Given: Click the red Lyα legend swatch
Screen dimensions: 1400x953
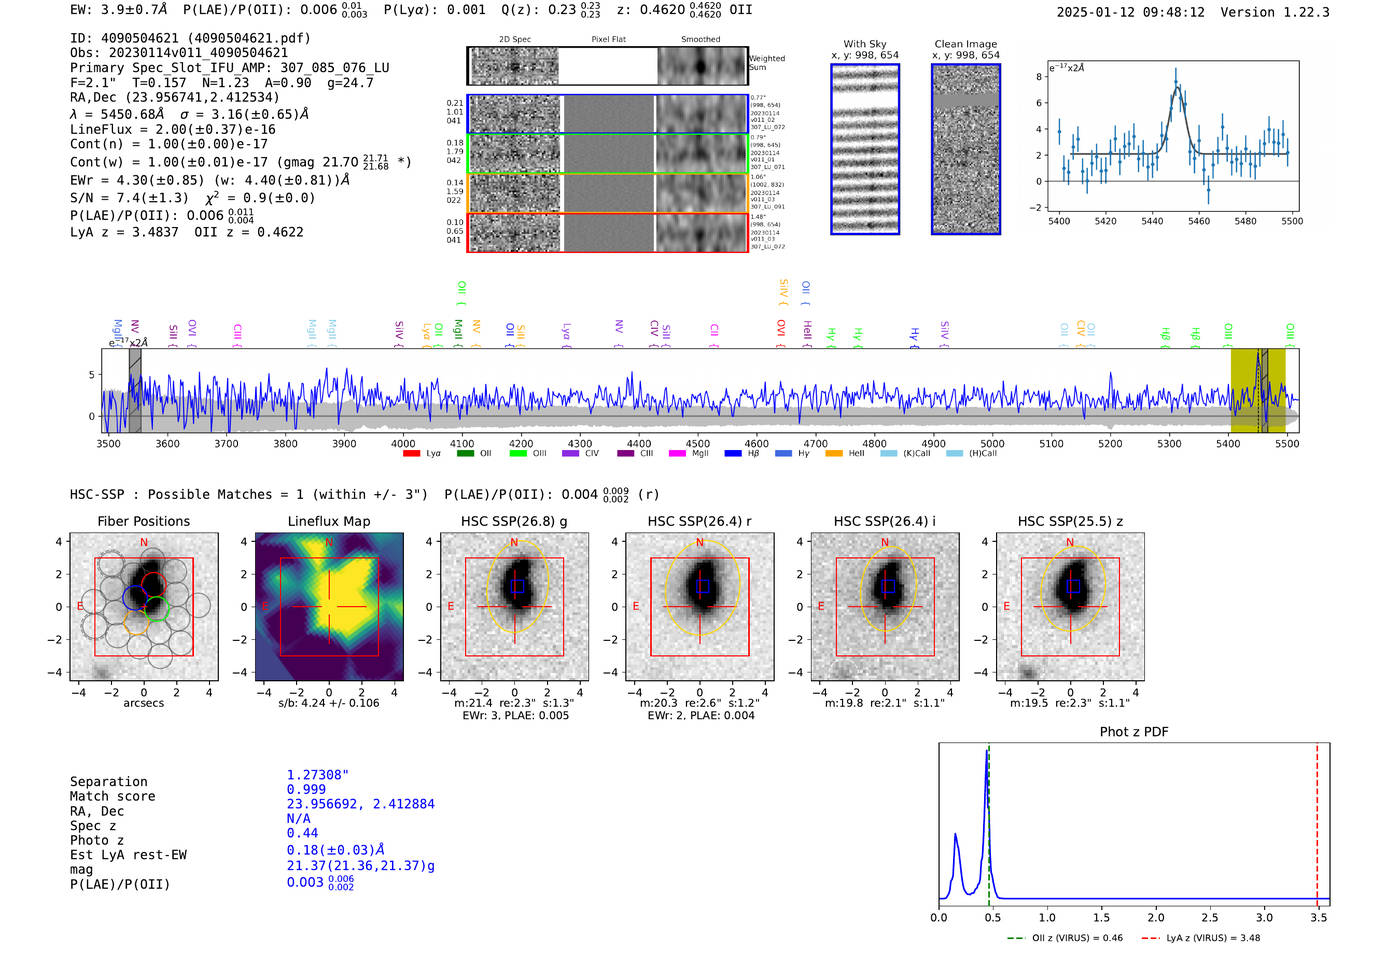Looking at the screenshot, I should click(x=411, y=454).
